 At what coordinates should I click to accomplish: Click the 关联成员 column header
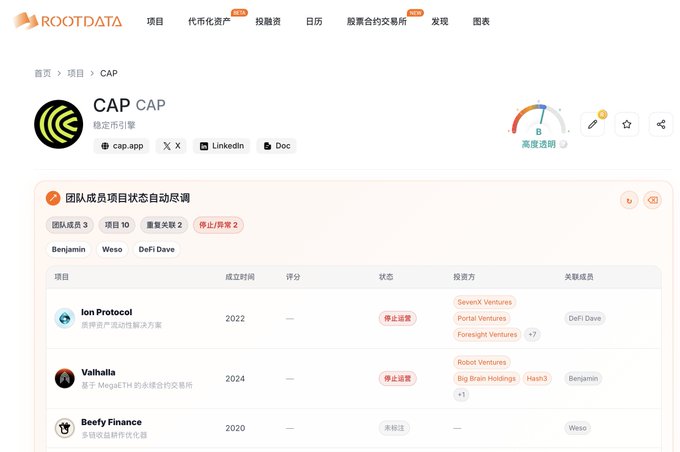point(579,277)
